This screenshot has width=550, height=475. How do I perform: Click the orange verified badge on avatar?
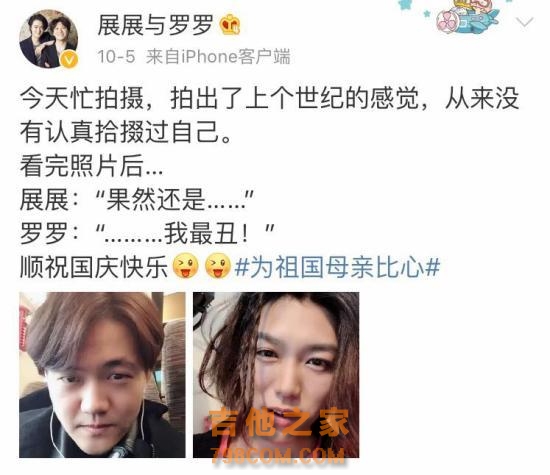click(x=69, y=60)
